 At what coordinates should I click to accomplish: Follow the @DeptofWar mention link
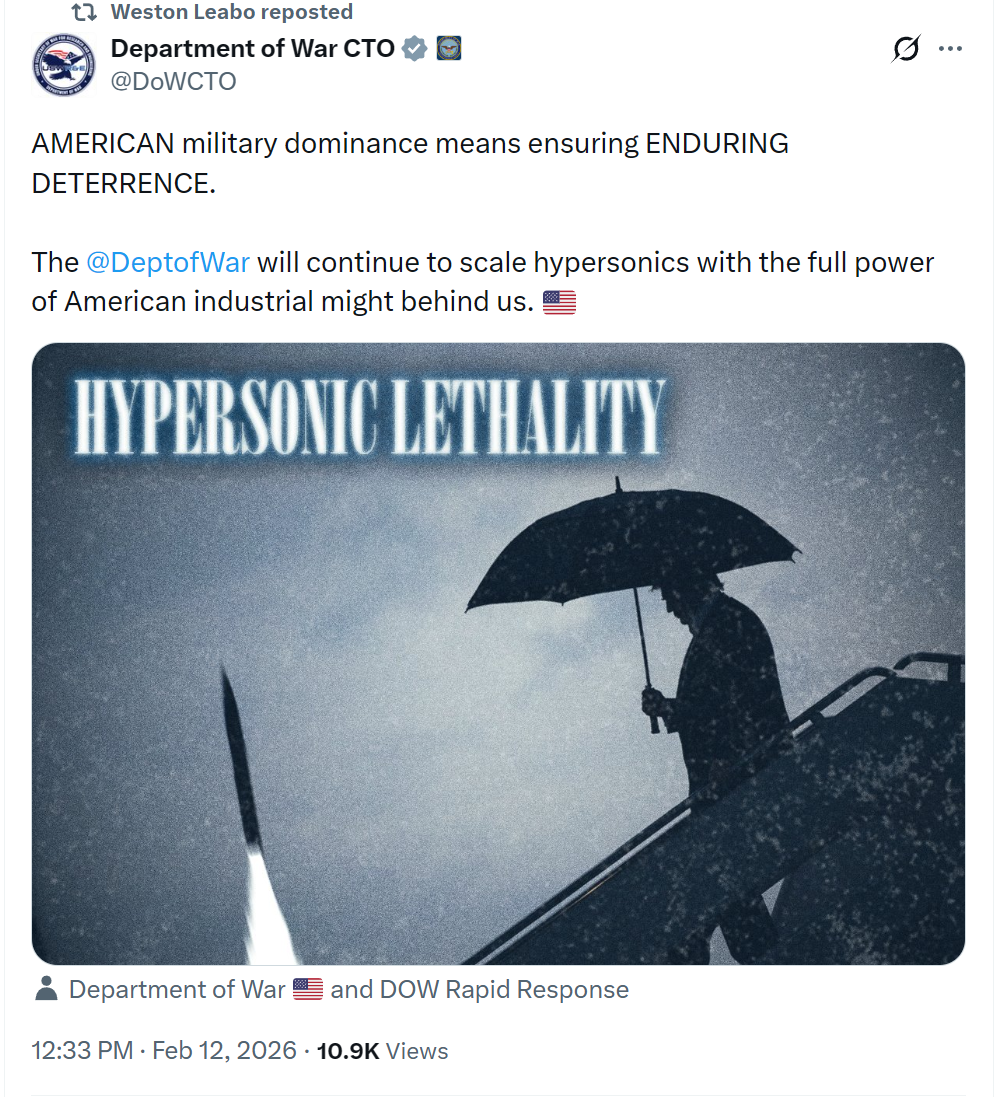click(168, 263)
